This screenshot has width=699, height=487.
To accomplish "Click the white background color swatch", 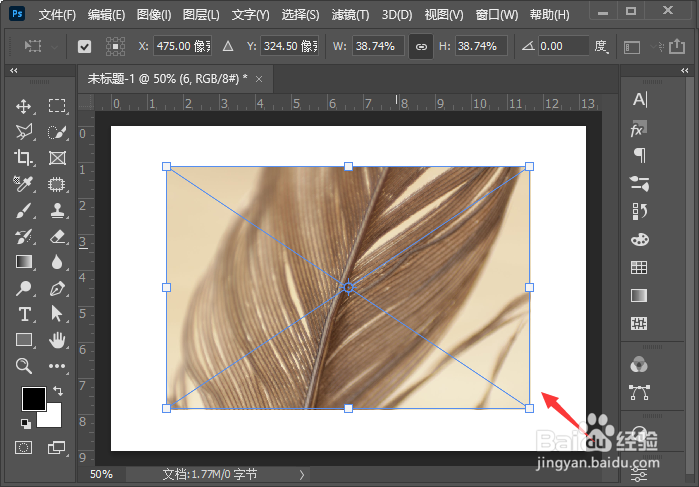I will (53, 418).
